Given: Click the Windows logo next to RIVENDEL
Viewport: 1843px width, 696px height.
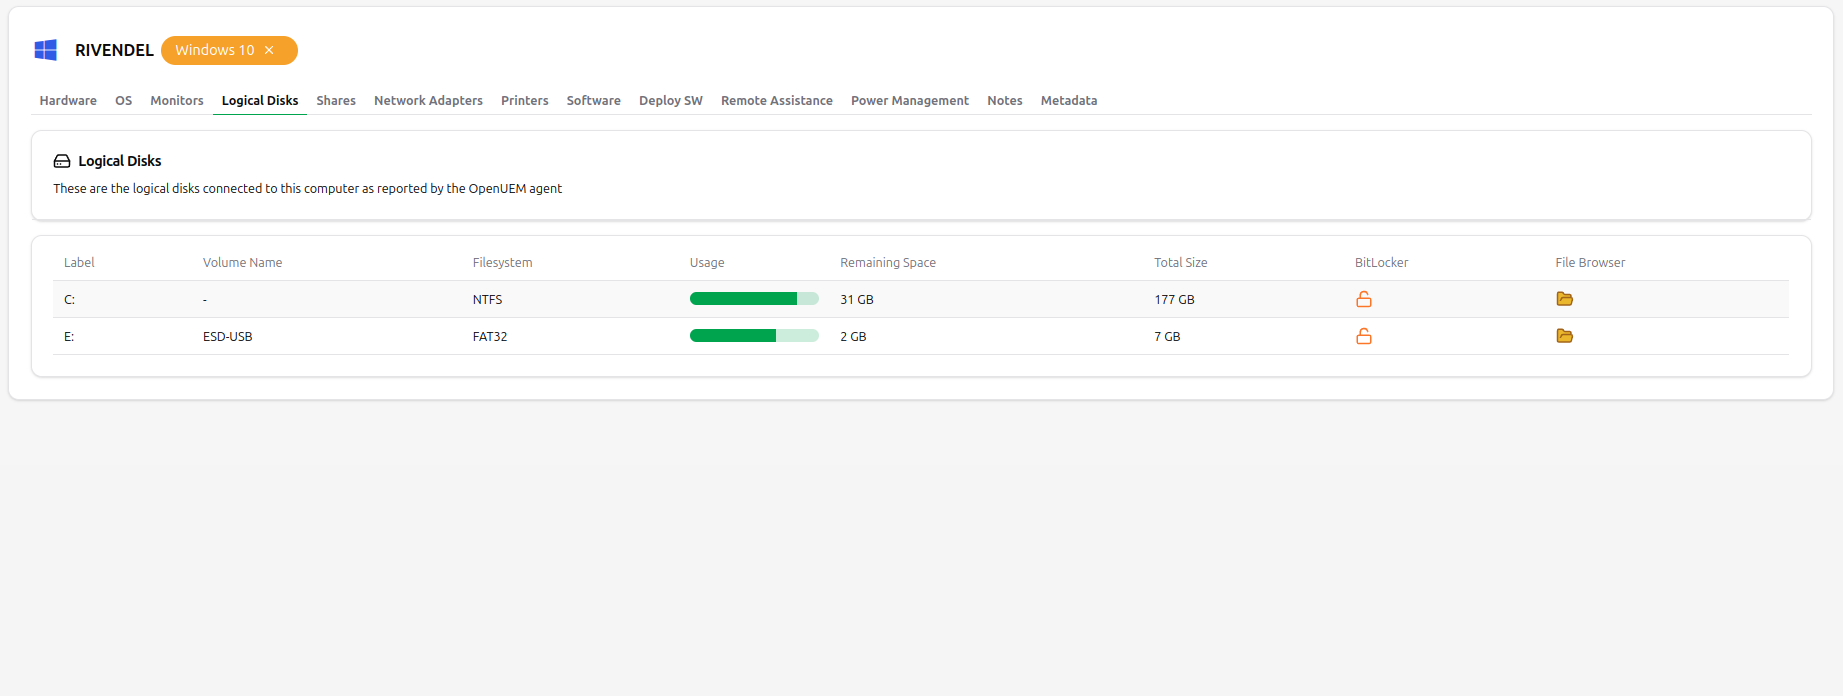Looking at the screenshot, I should [x=46, y=50].
